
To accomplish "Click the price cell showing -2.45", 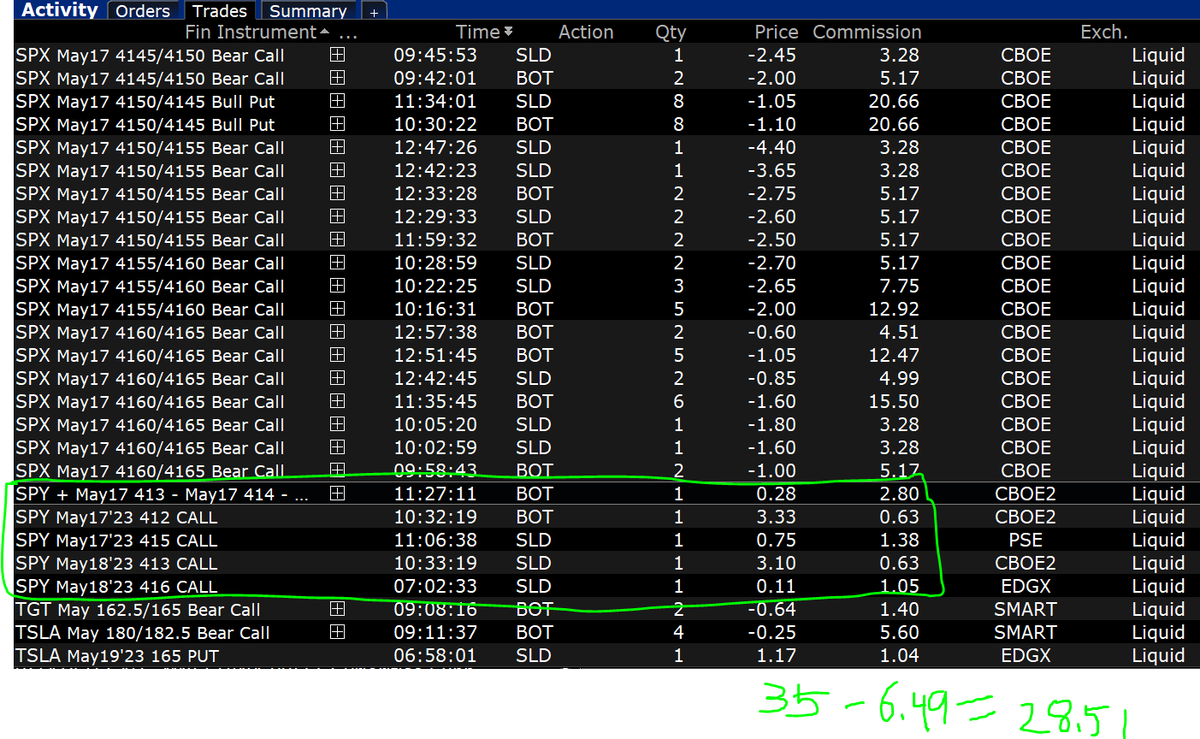I will [x=772, y=56].
